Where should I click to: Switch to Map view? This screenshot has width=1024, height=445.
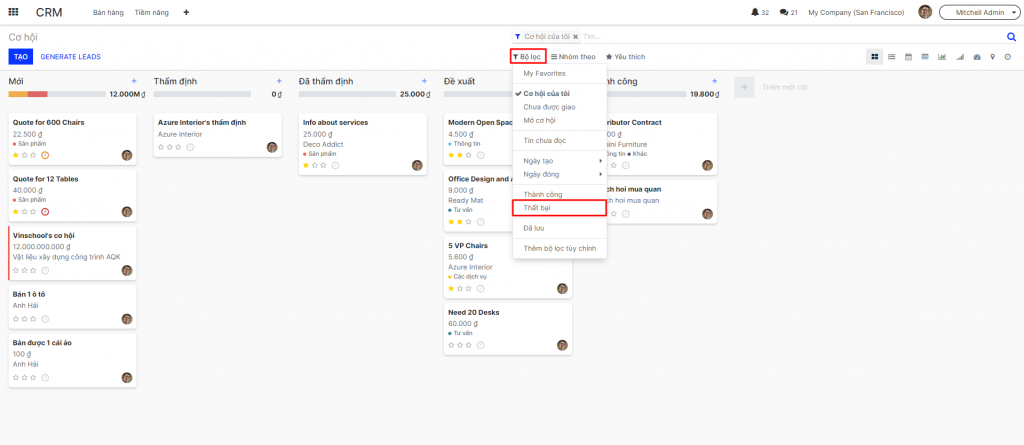point(993,57)
